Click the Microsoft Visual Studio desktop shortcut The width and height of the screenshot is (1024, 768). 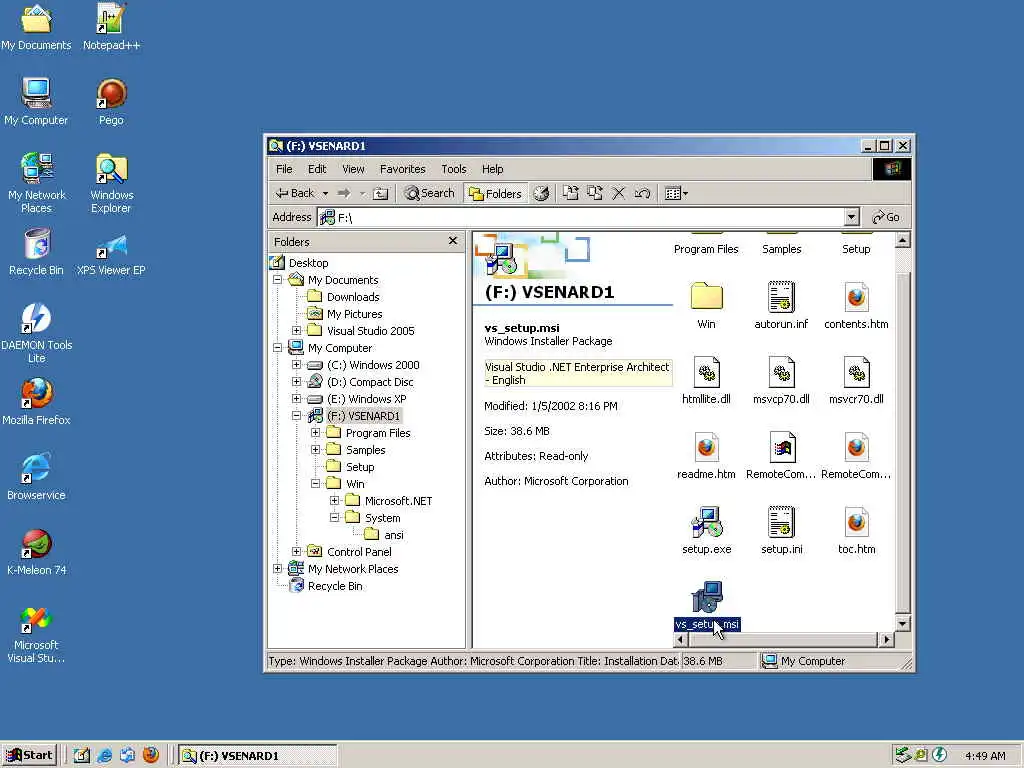point(36,635)
